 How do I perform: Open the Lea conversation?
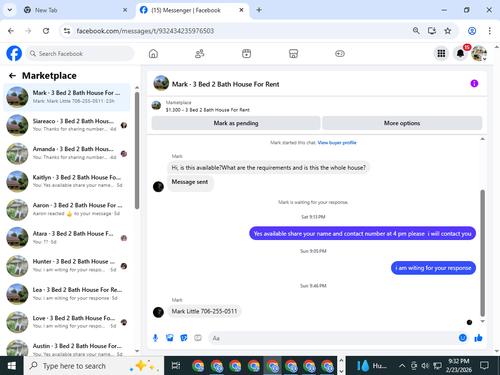67,294
